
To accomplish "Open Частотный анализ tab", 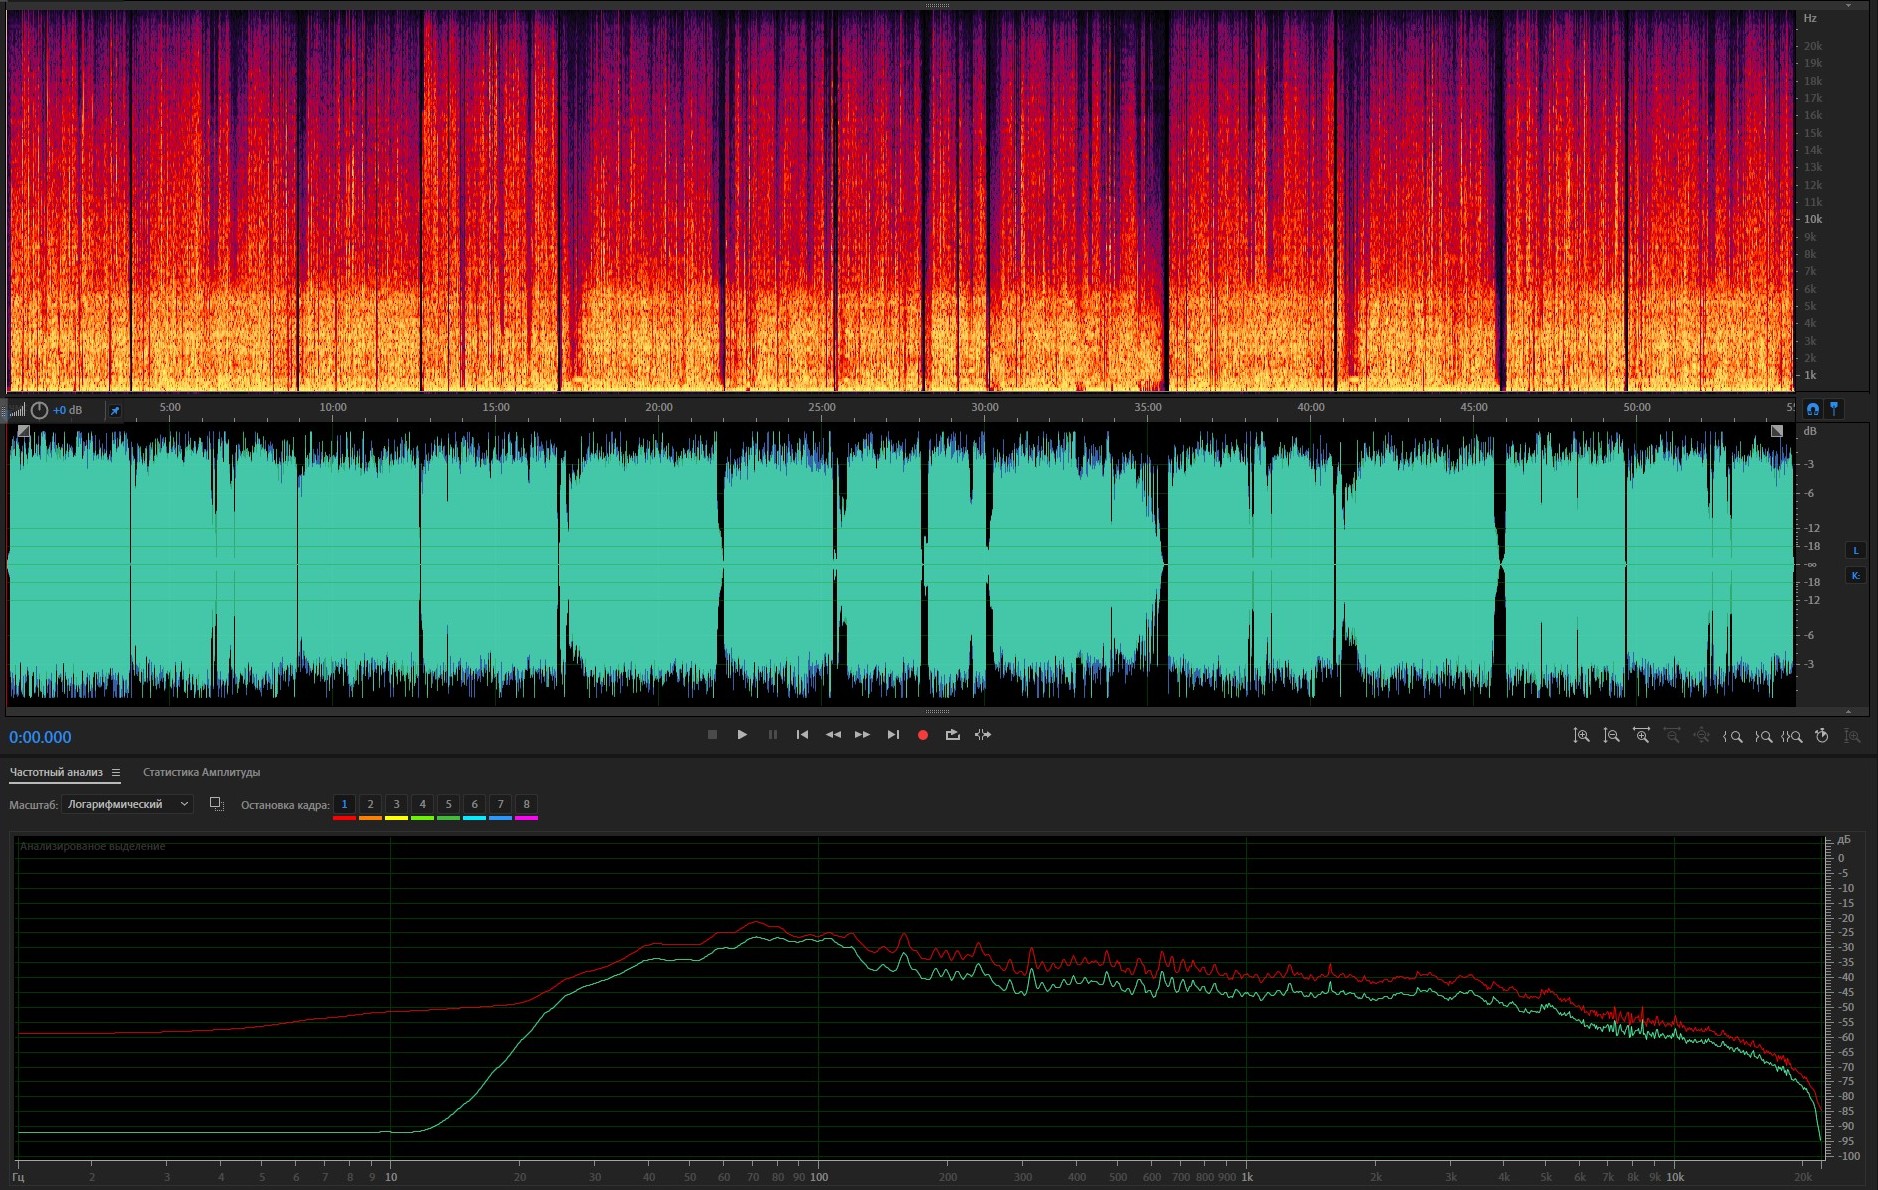I will click(x=56, y=772).
